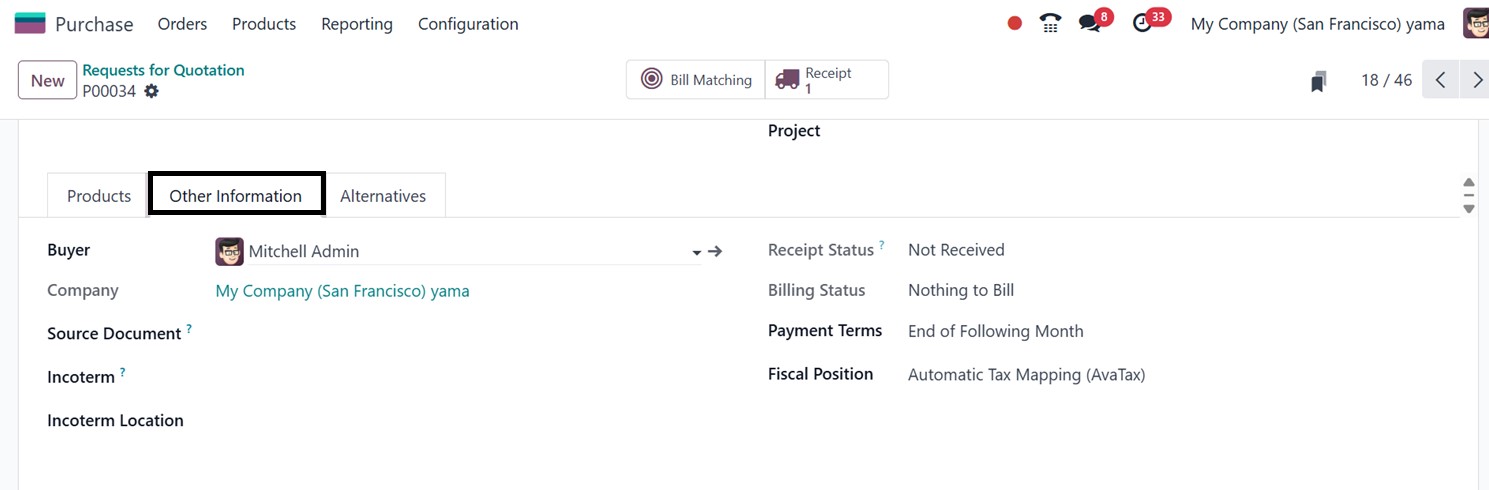Viewport: 1489px width, 490px height.
Task: Click the bookmark icon near pager
Action: click(x=1319, y=81)
